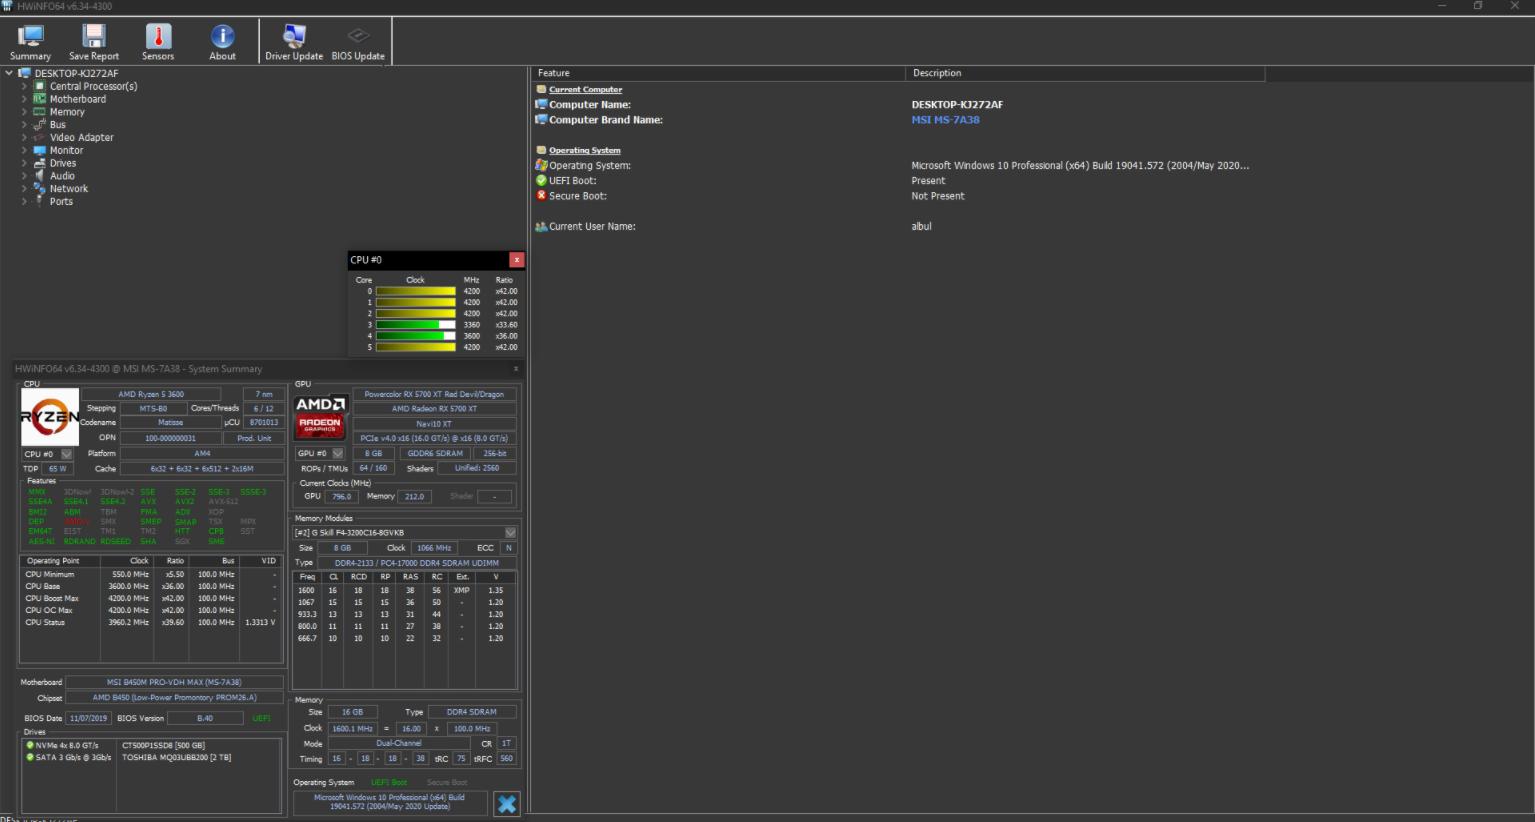Expand the Bus tree node

(24, 125)
